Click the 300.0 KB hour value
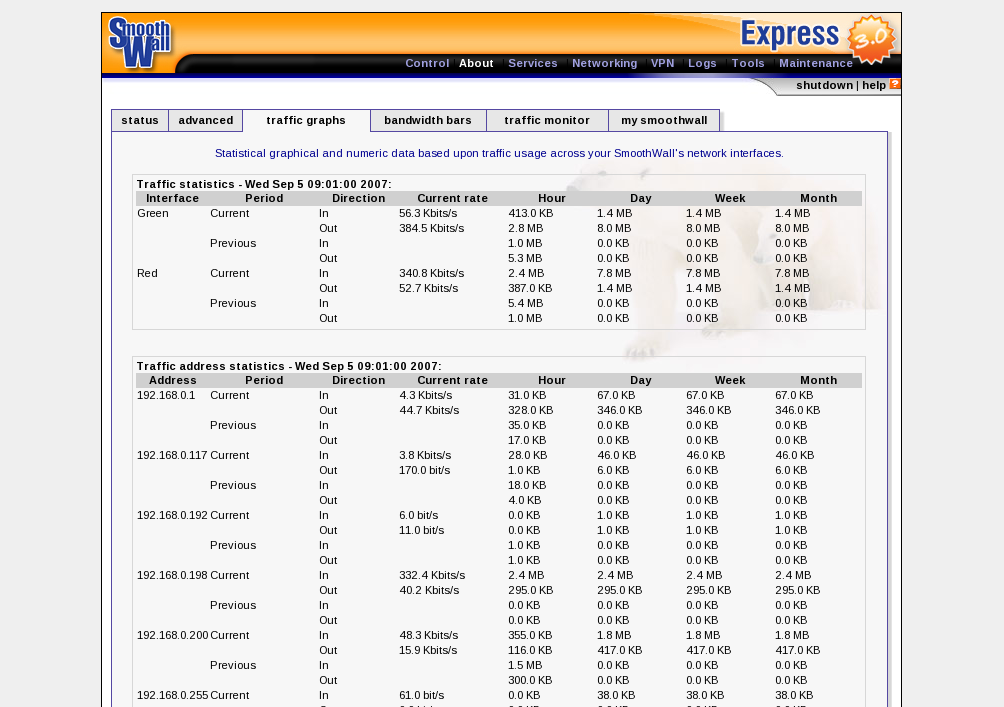1004x707 pixels. click(531, 681)
